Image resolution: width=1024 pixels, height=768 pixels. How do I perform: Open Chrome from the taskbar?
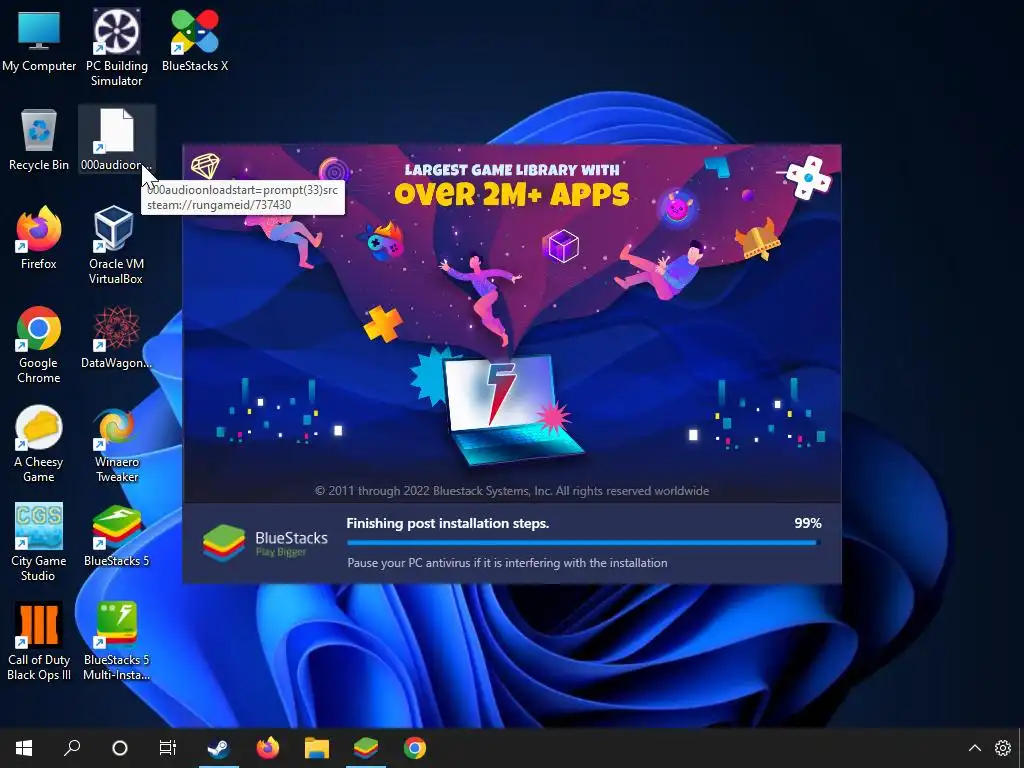click(x=415, y=748)
